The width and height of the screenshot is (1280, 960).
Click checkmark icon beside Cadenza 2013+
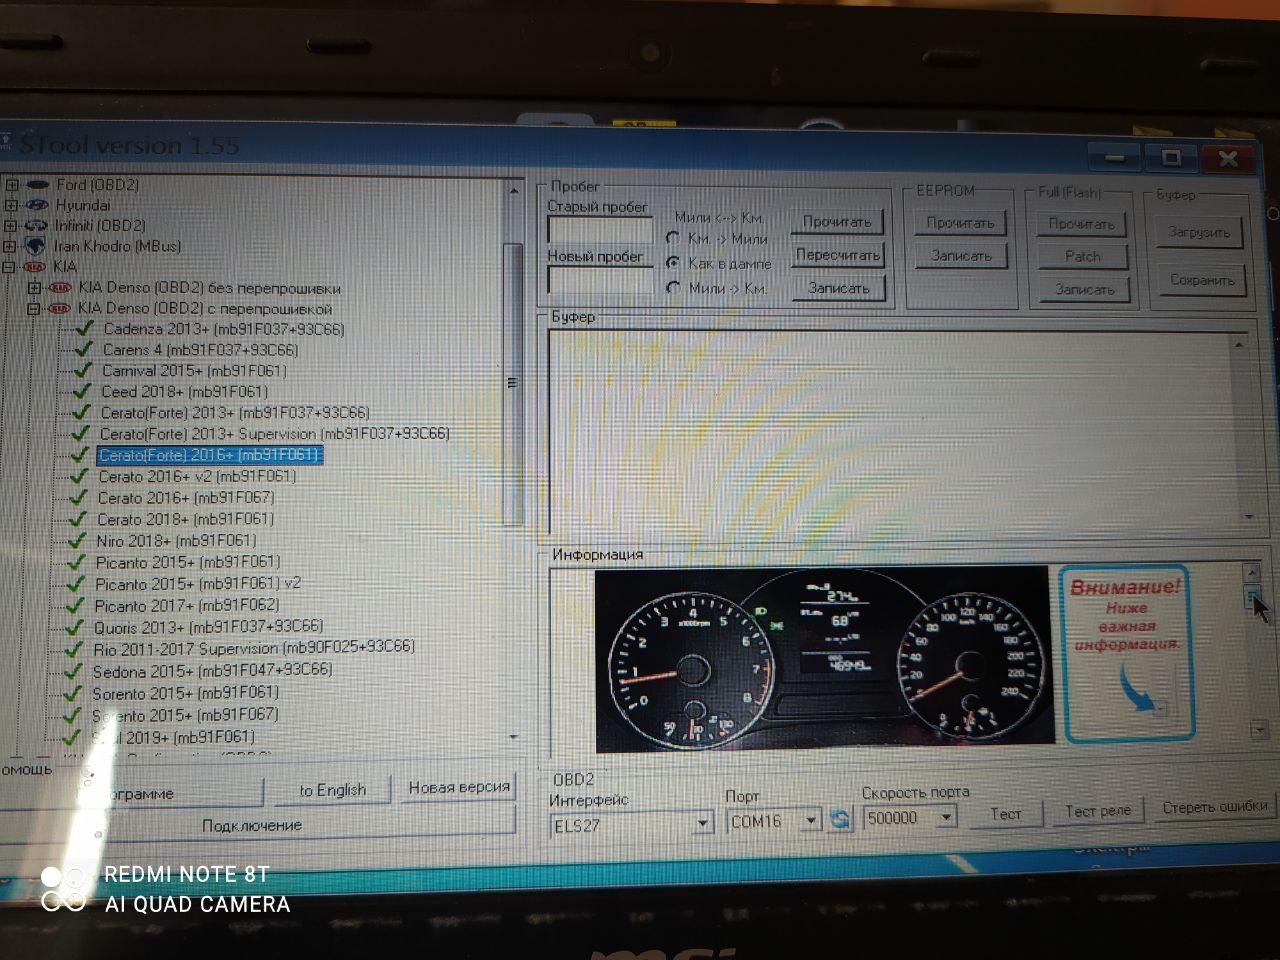(x=83, y=329)
